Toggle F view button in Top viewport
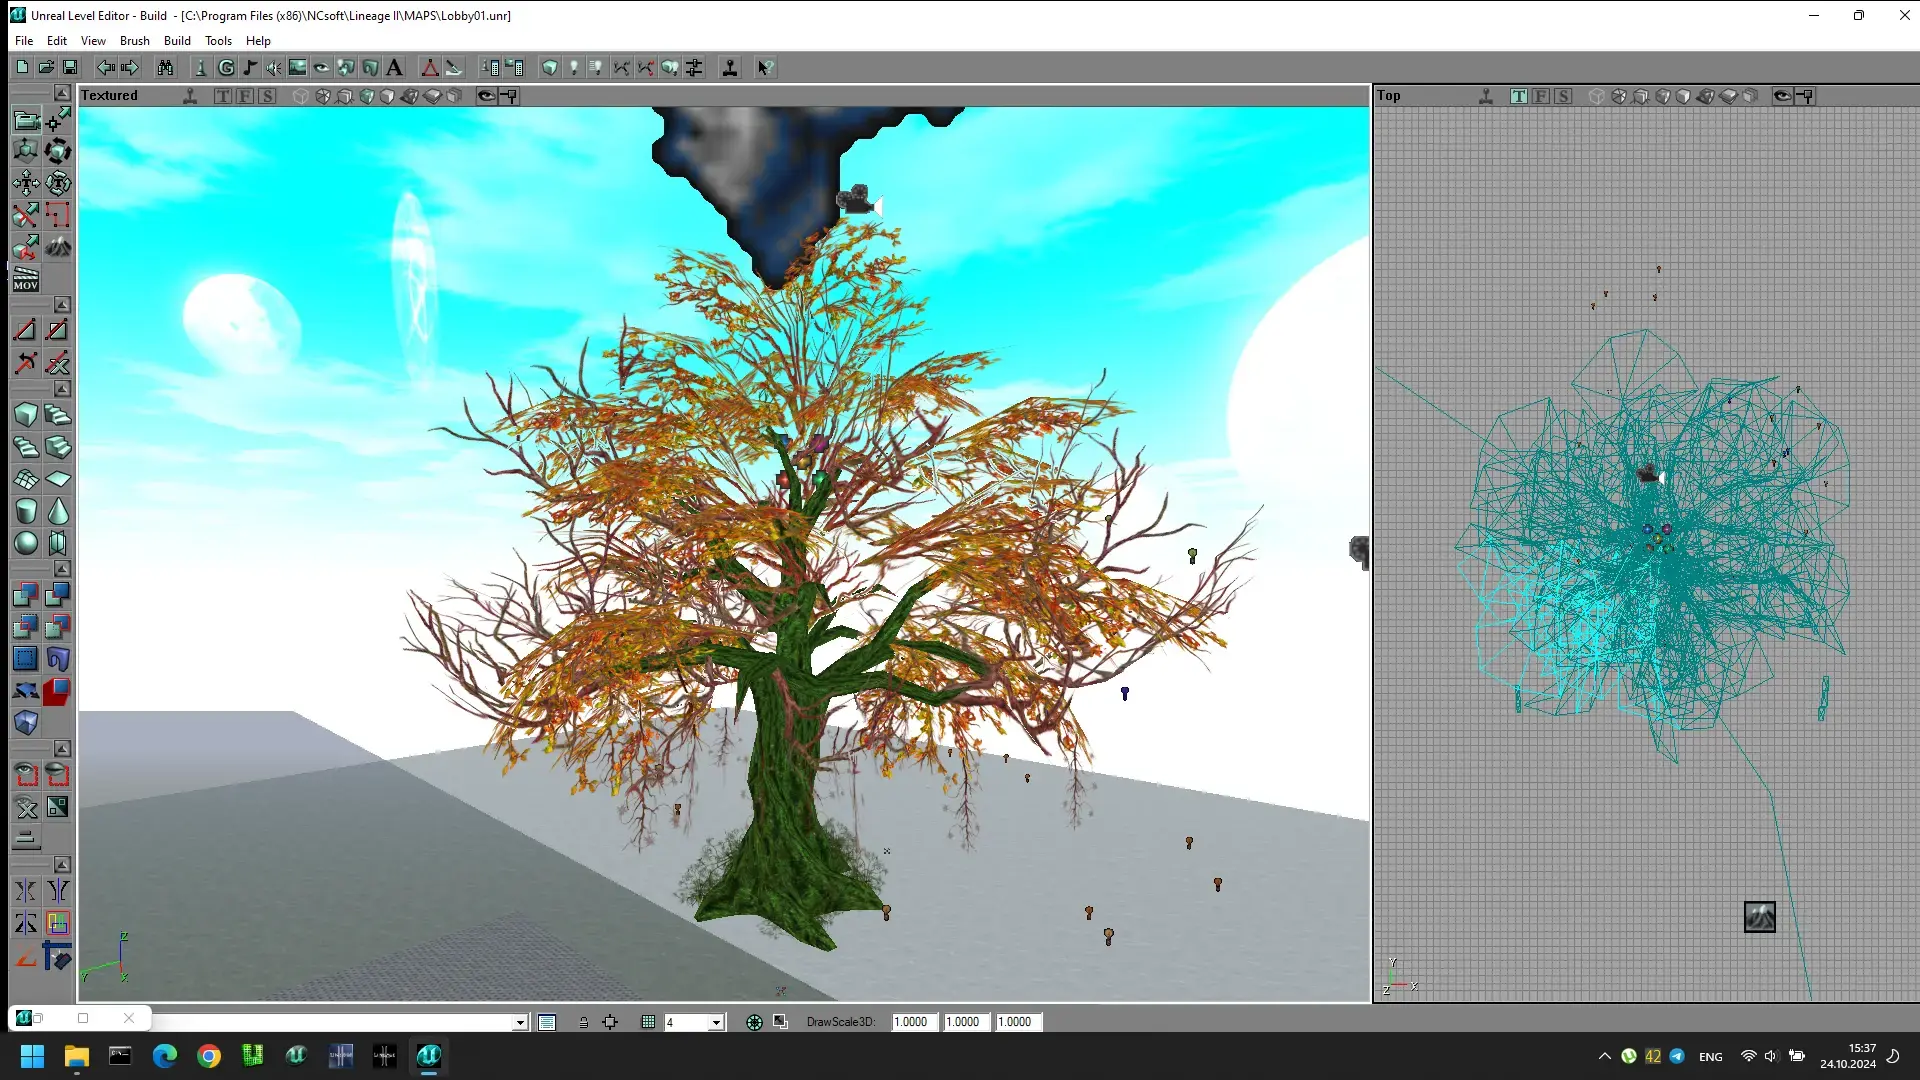 point(1541,96)
